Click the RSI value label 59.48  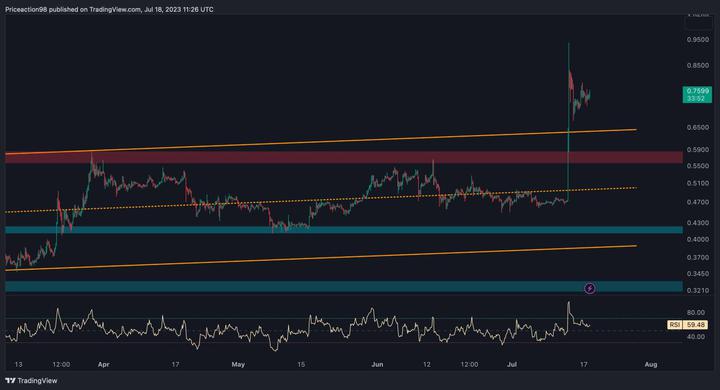[695, 325]
